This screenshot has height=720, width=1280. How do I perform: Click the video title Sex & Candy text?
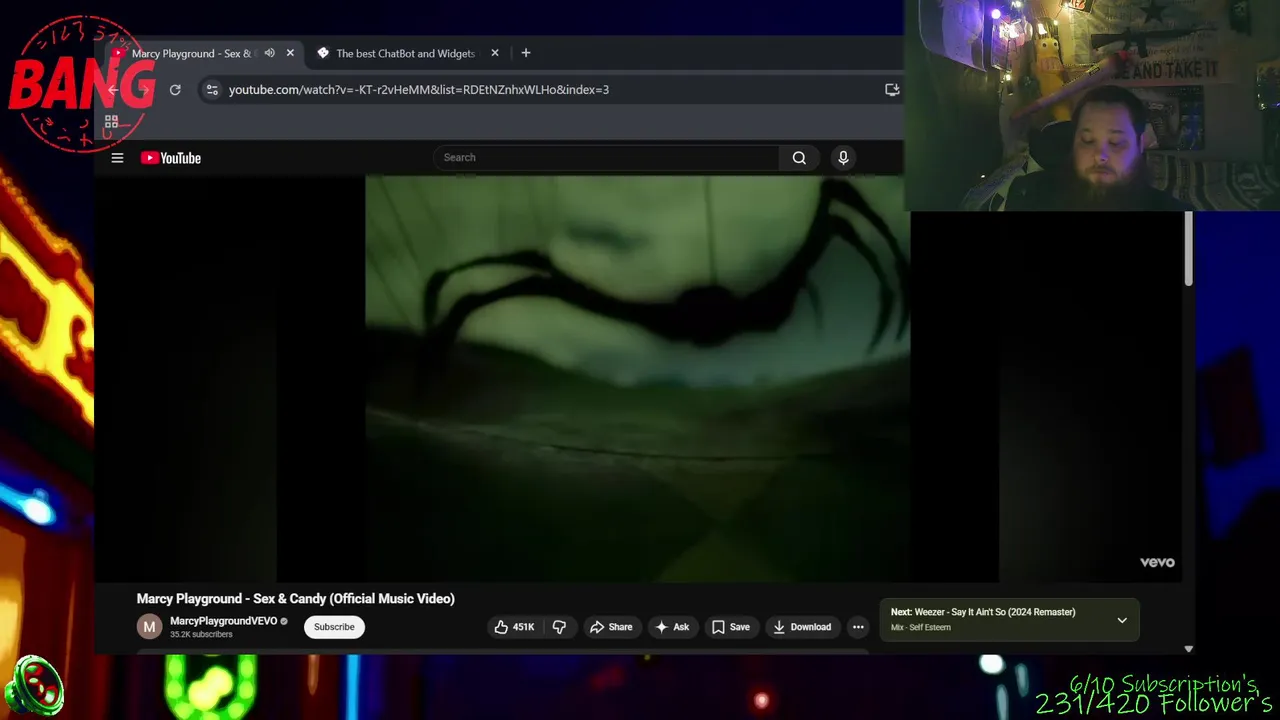(x=295, y=599)
